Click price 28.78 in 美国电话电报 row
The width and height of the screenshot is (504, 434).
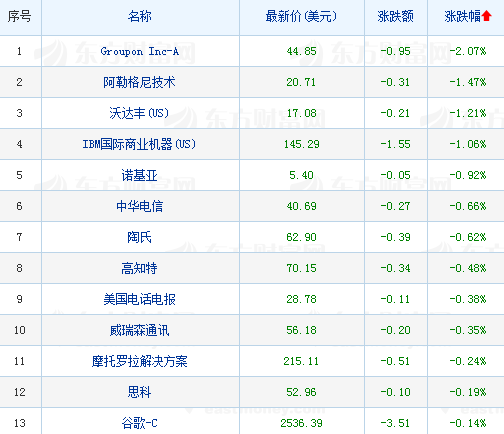[x=301, y=299]
